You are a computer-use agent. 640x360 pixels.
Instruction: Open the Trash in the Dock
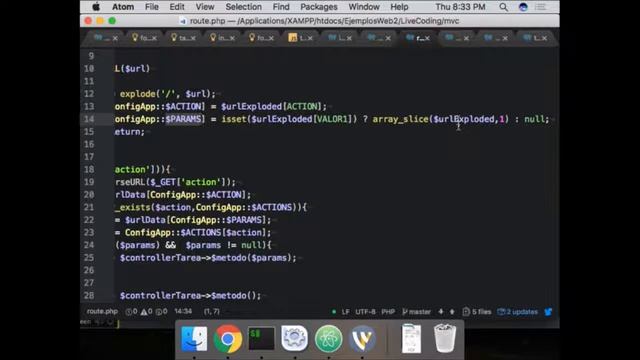point(445,338)
